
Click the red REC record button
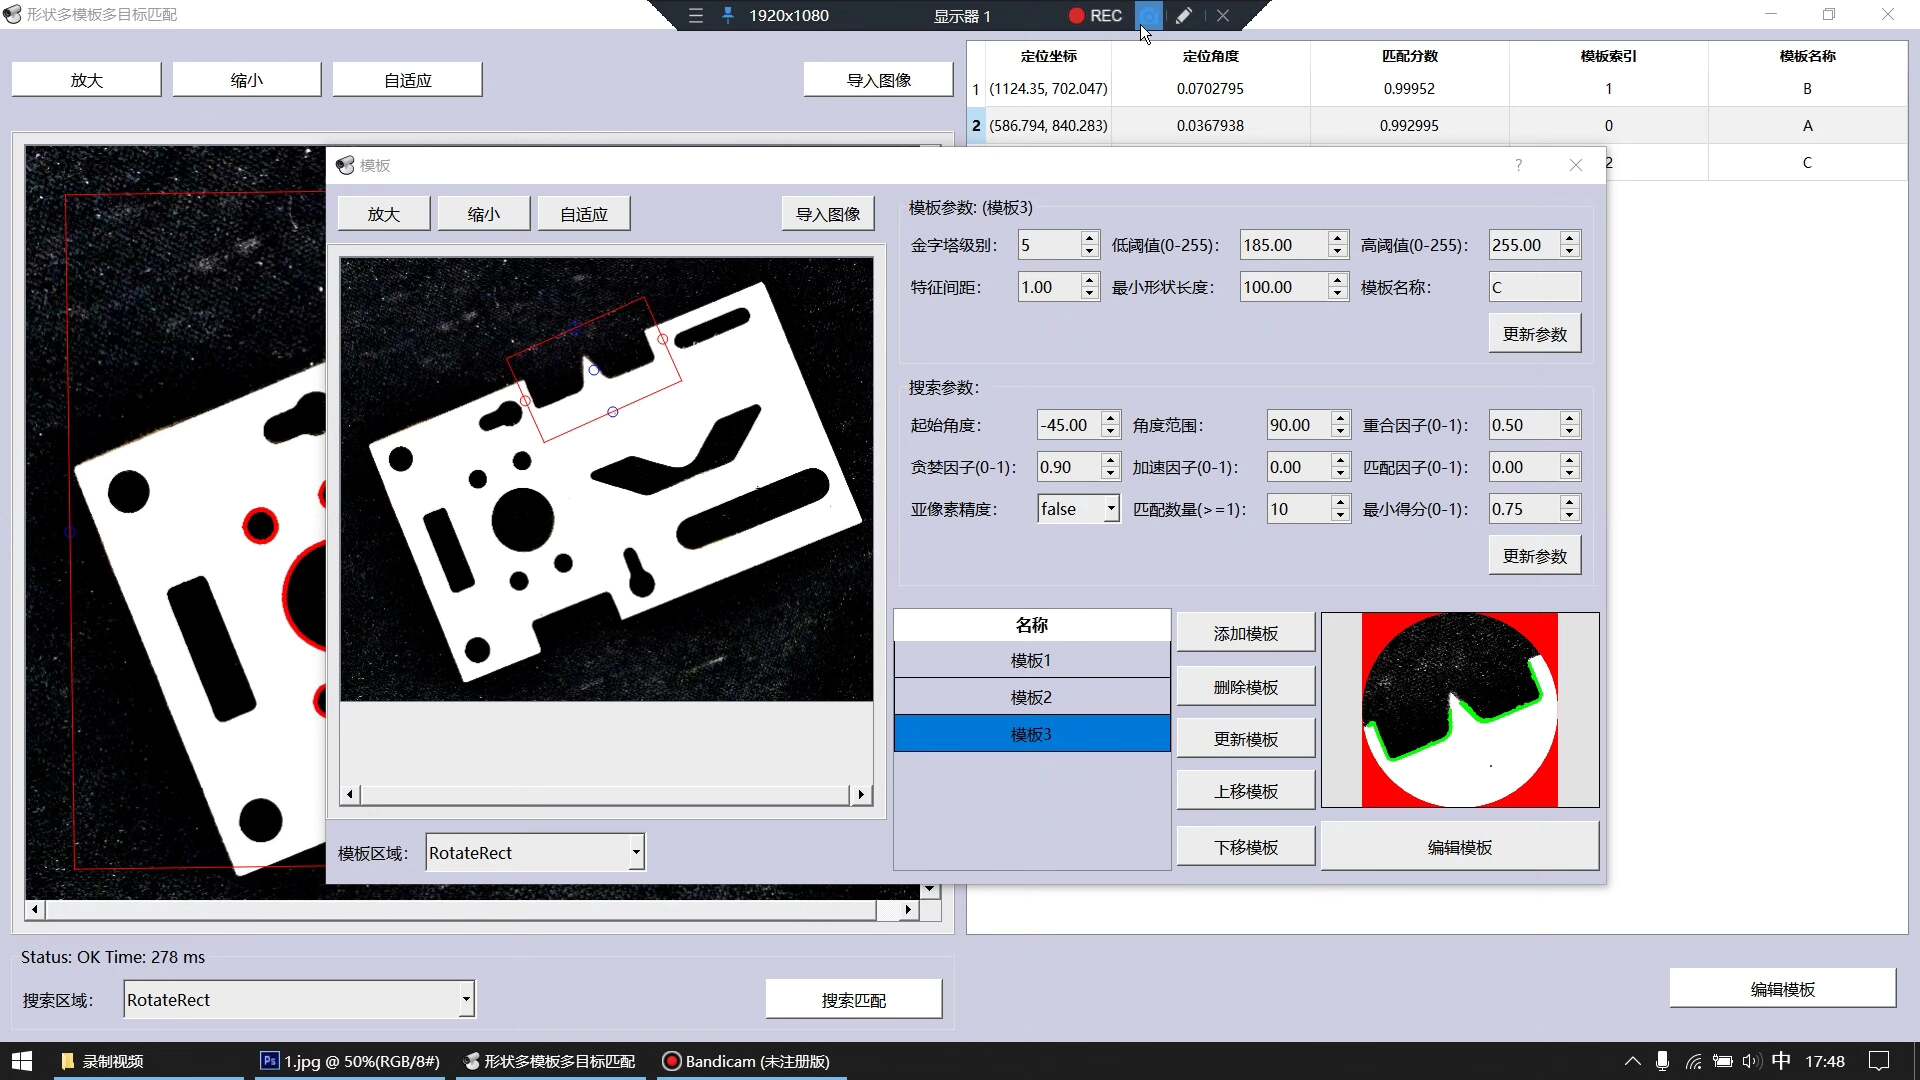(1095, 15)
